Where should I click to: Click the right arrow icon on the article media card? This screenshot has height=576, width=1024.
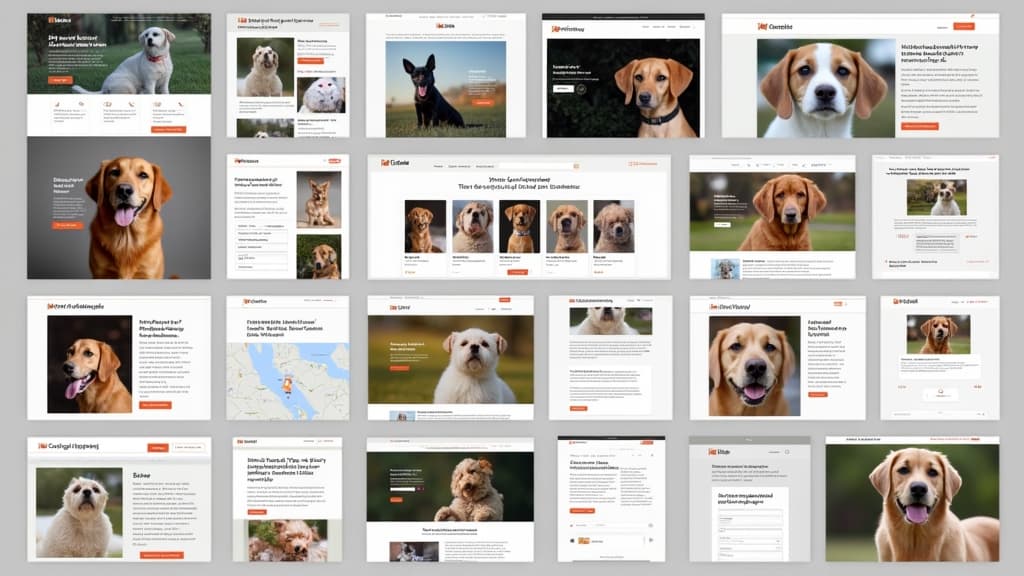point(650,540)
